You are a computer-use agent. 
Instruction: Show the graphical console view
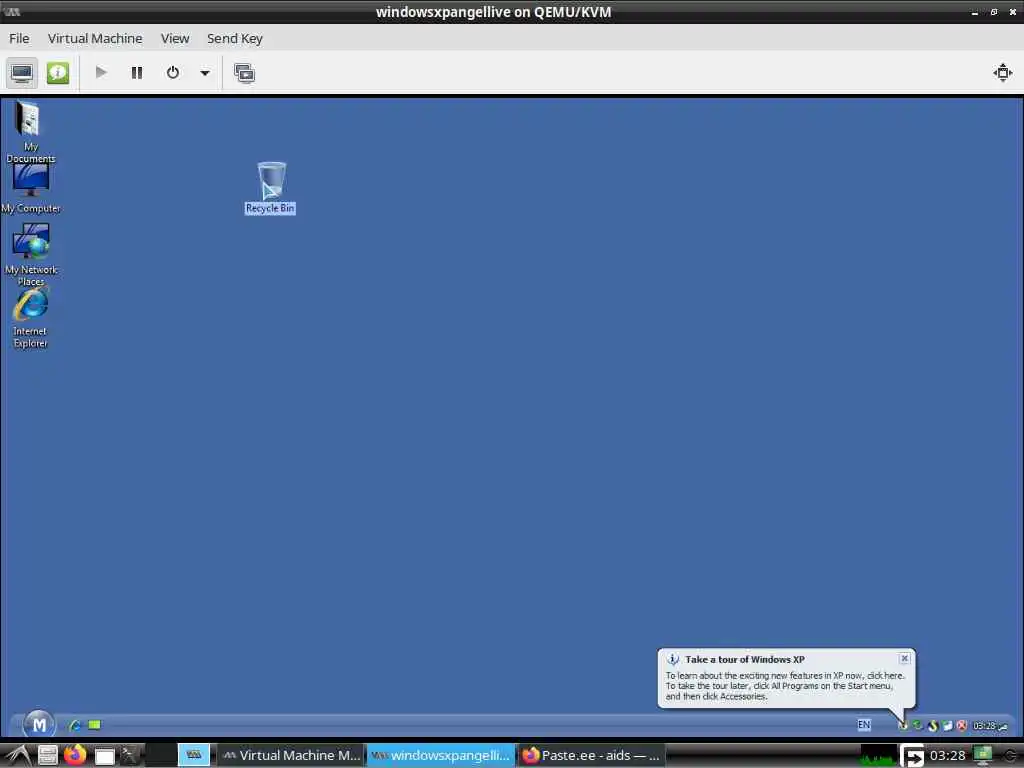point(22,72)
